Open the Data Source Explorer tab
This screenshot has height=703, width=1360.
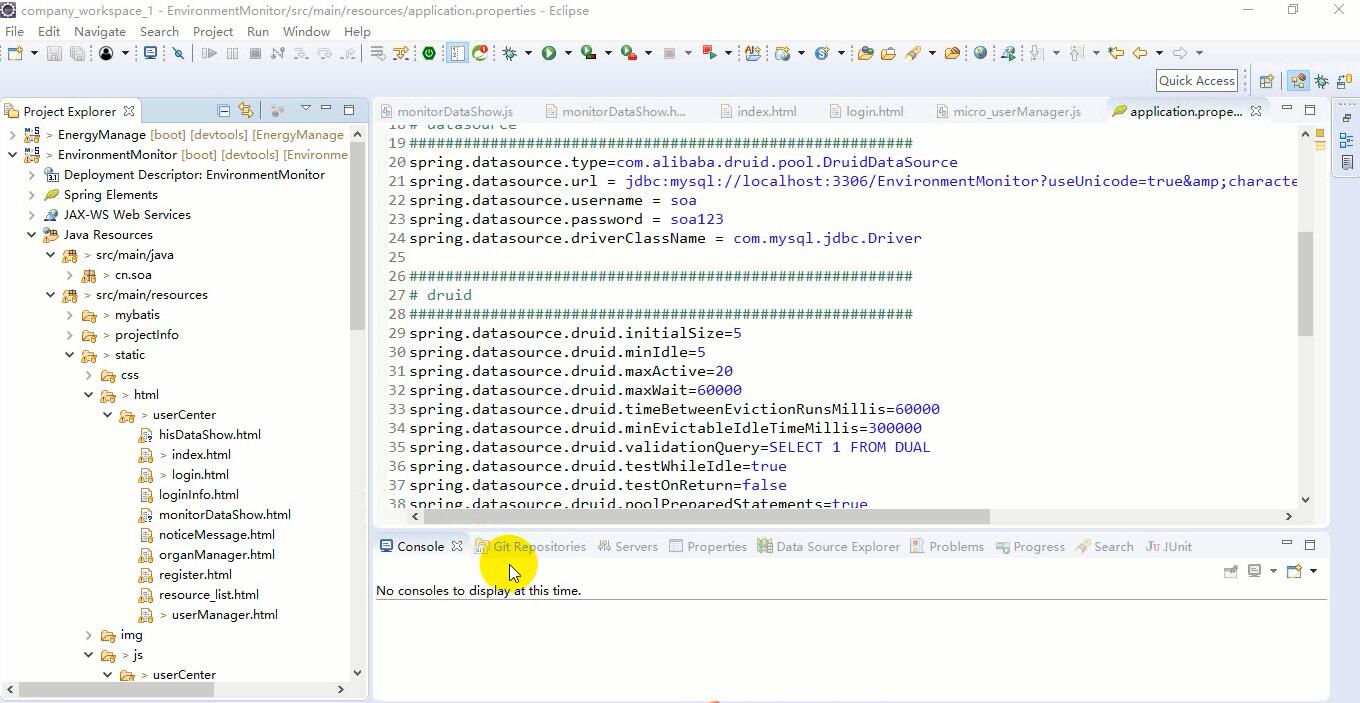click(x=829, y=547)
